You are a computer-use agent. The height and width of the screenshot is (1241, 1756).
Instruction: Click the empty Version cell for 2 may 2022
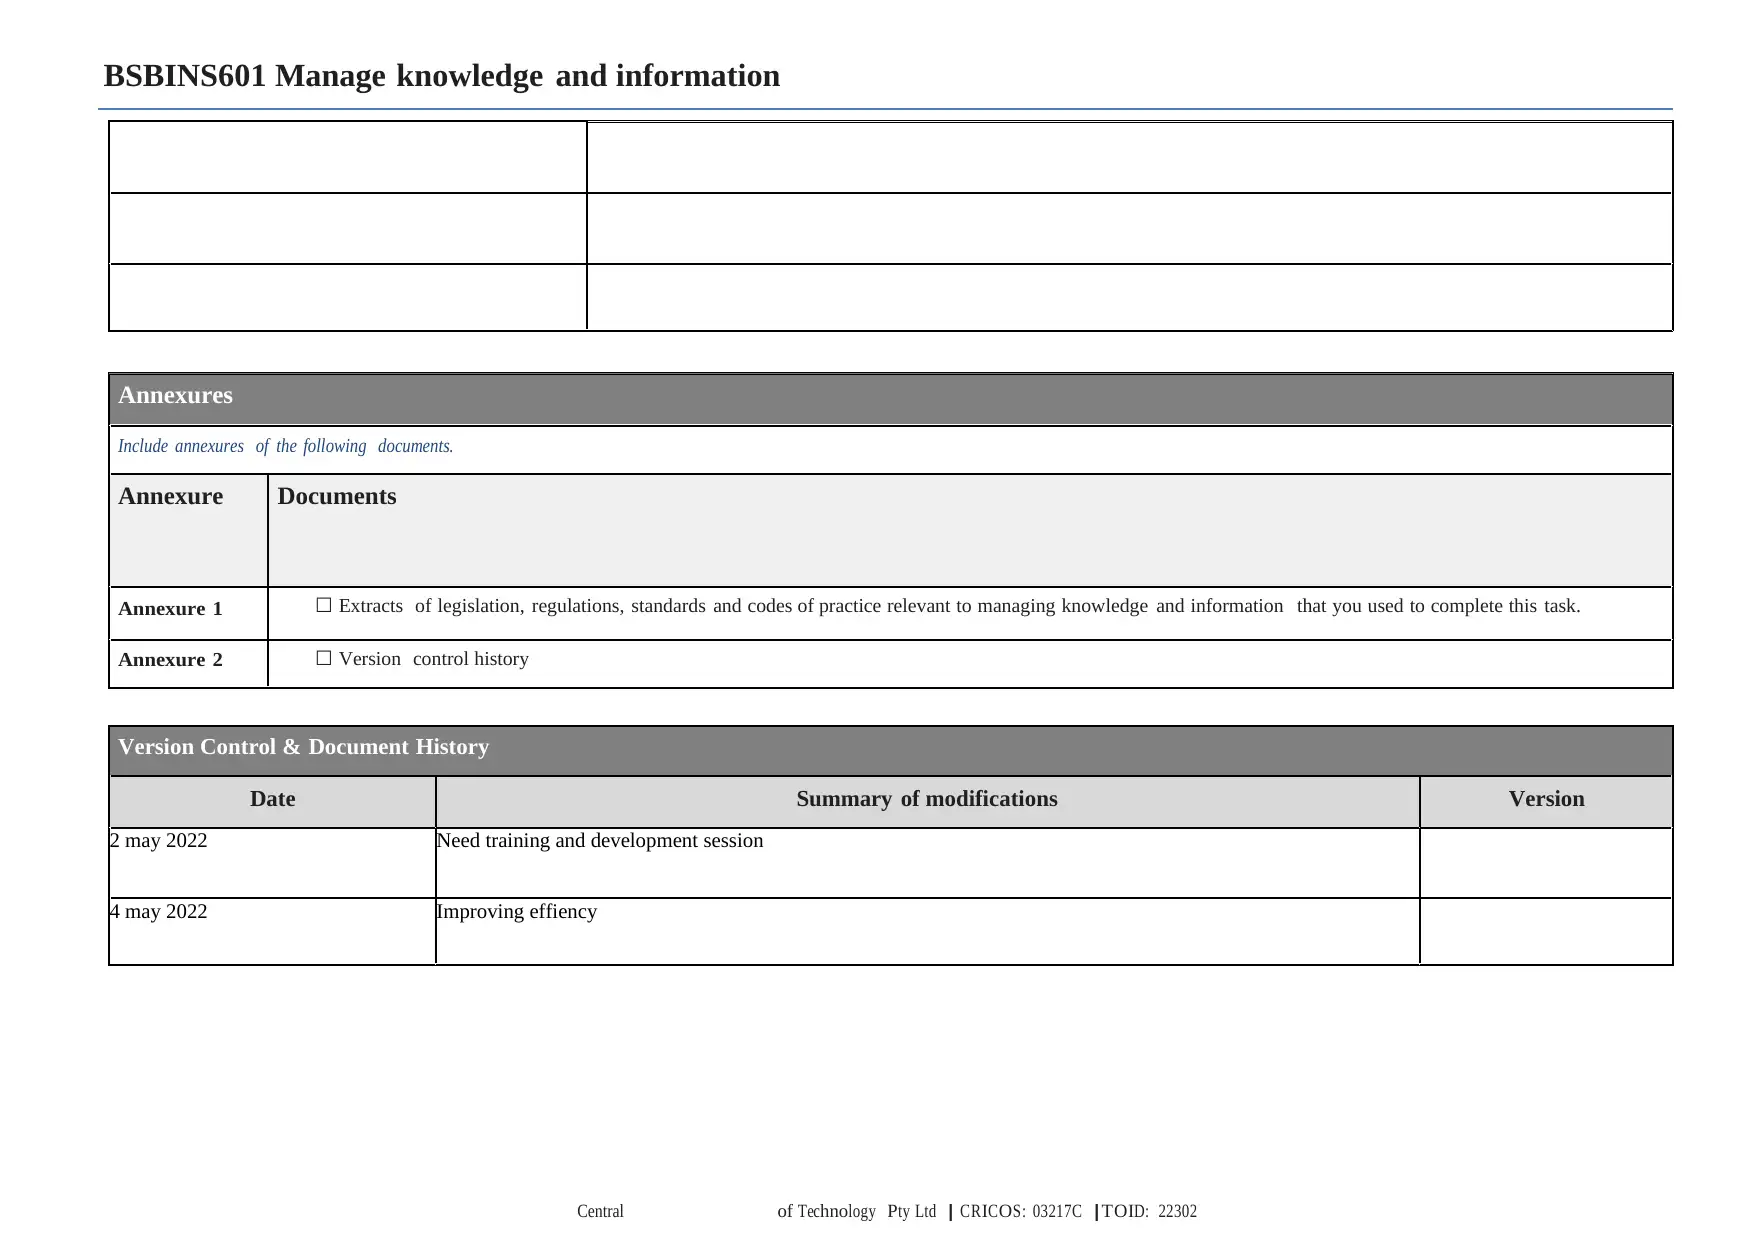click(x=1546, y=862)
